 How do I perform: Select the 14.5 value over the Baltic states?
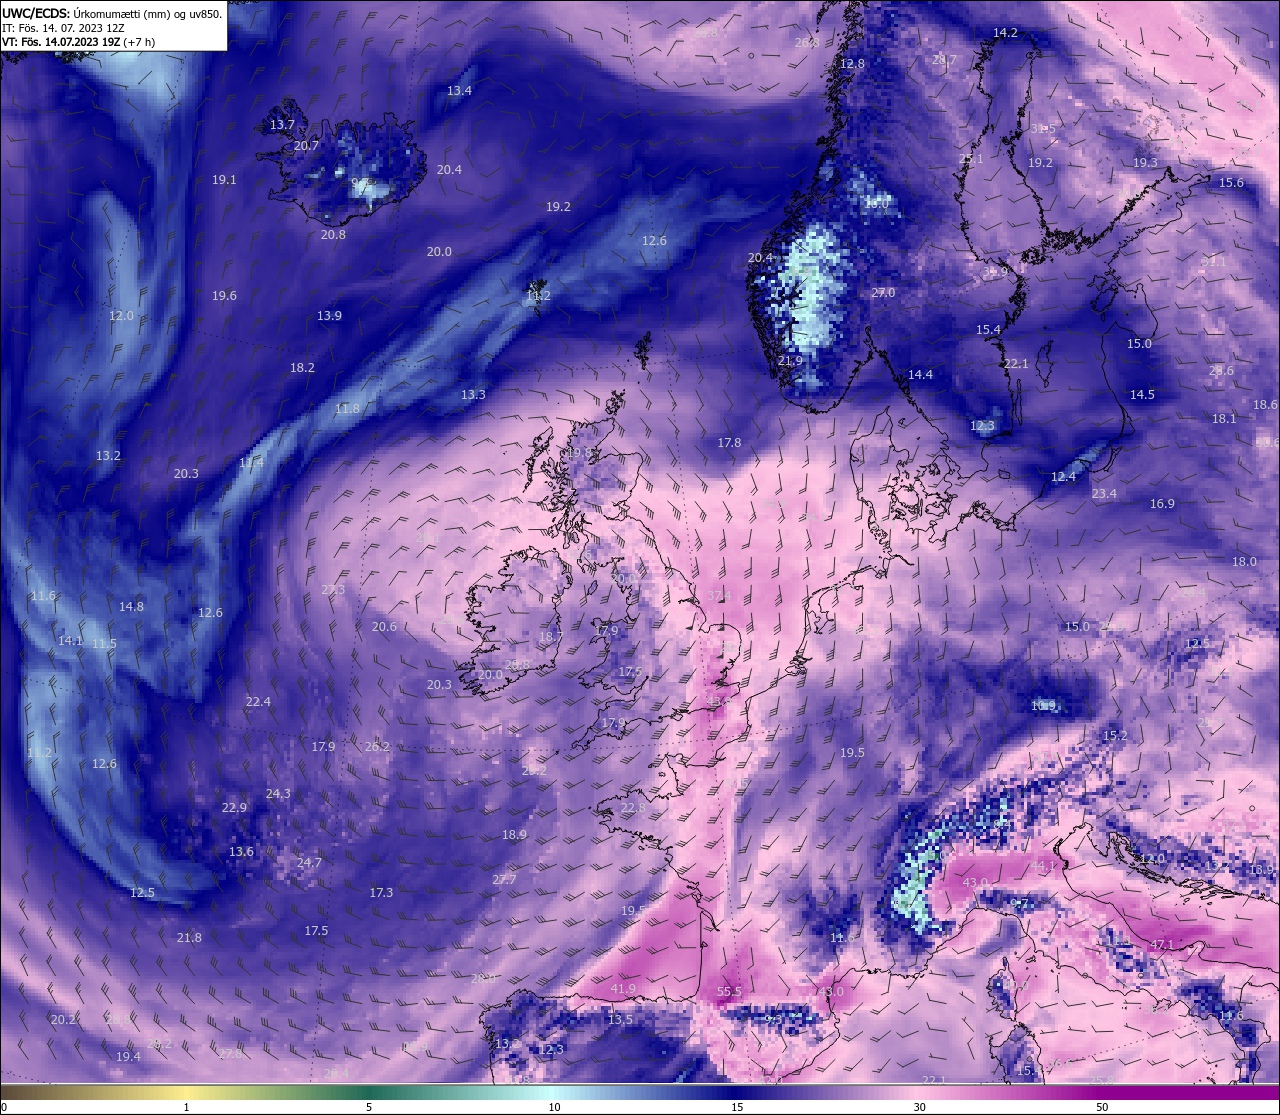coord(1142,395)
